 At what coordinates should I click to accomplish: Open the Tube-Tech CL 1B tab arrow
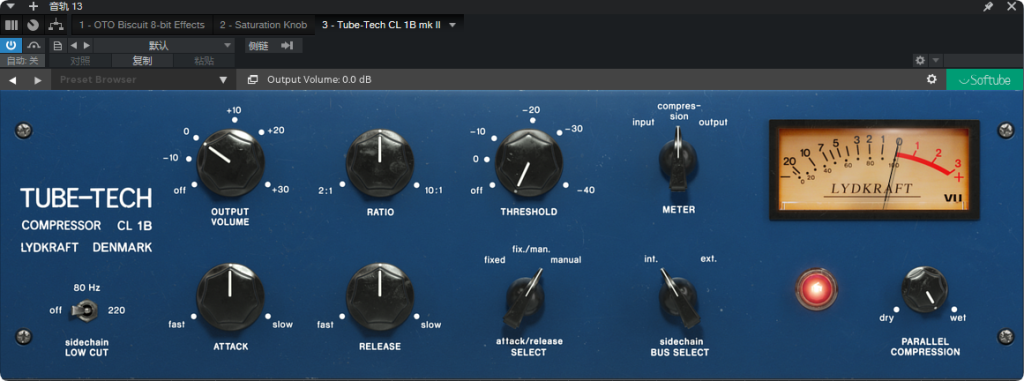tap(453, 25)
